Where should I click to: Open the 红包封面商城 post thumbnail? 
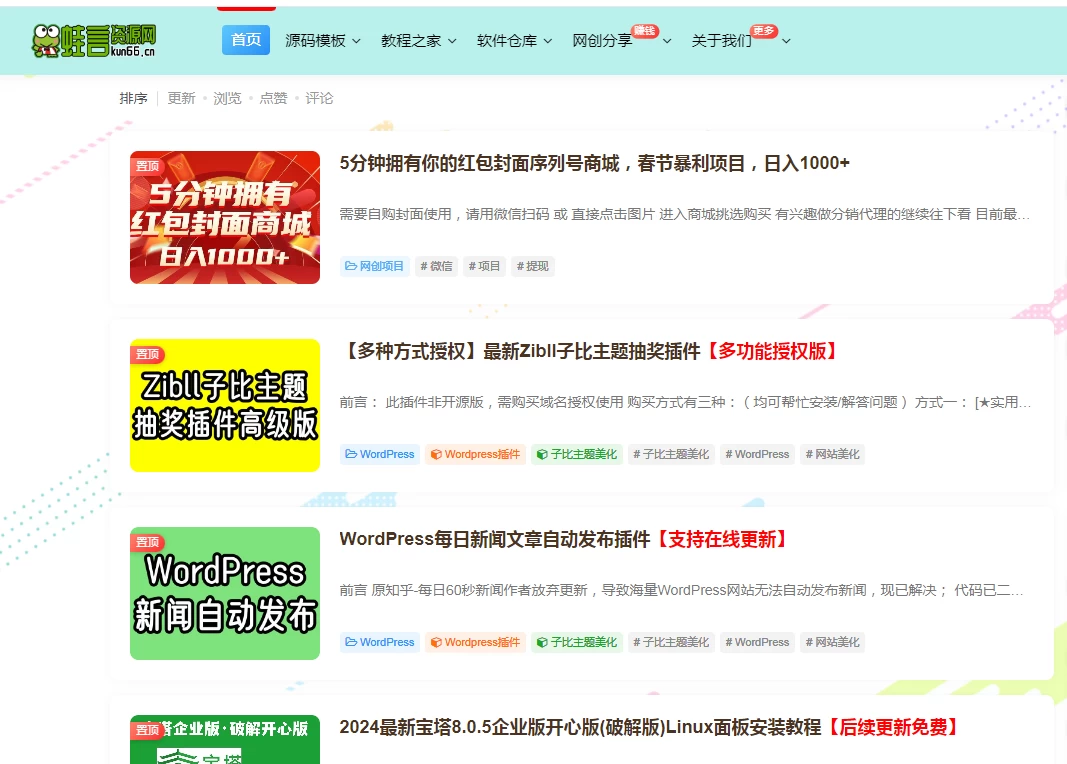pos(225,217)
